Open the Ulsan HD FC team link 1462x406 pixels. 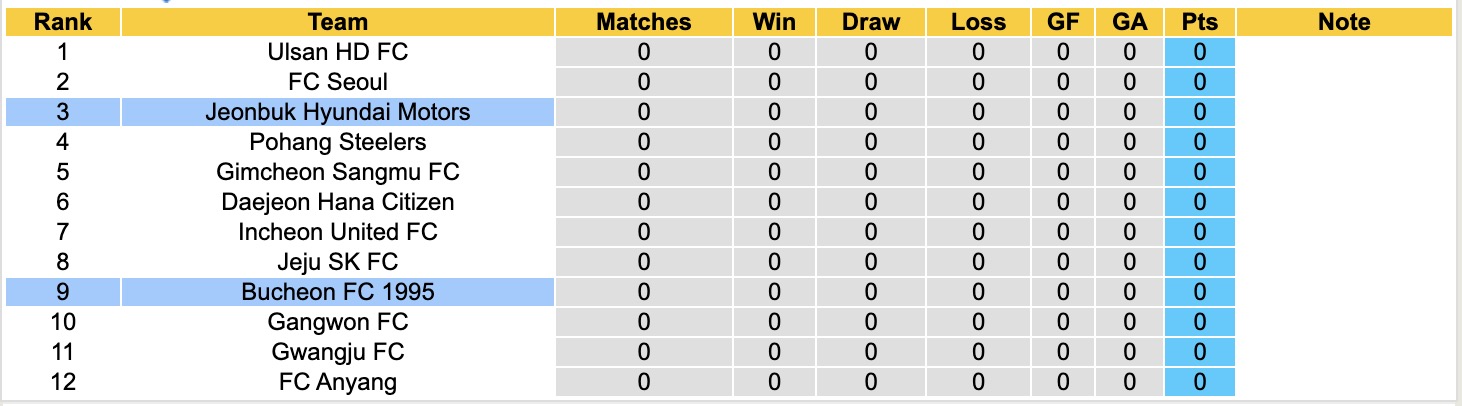(338, 52)
